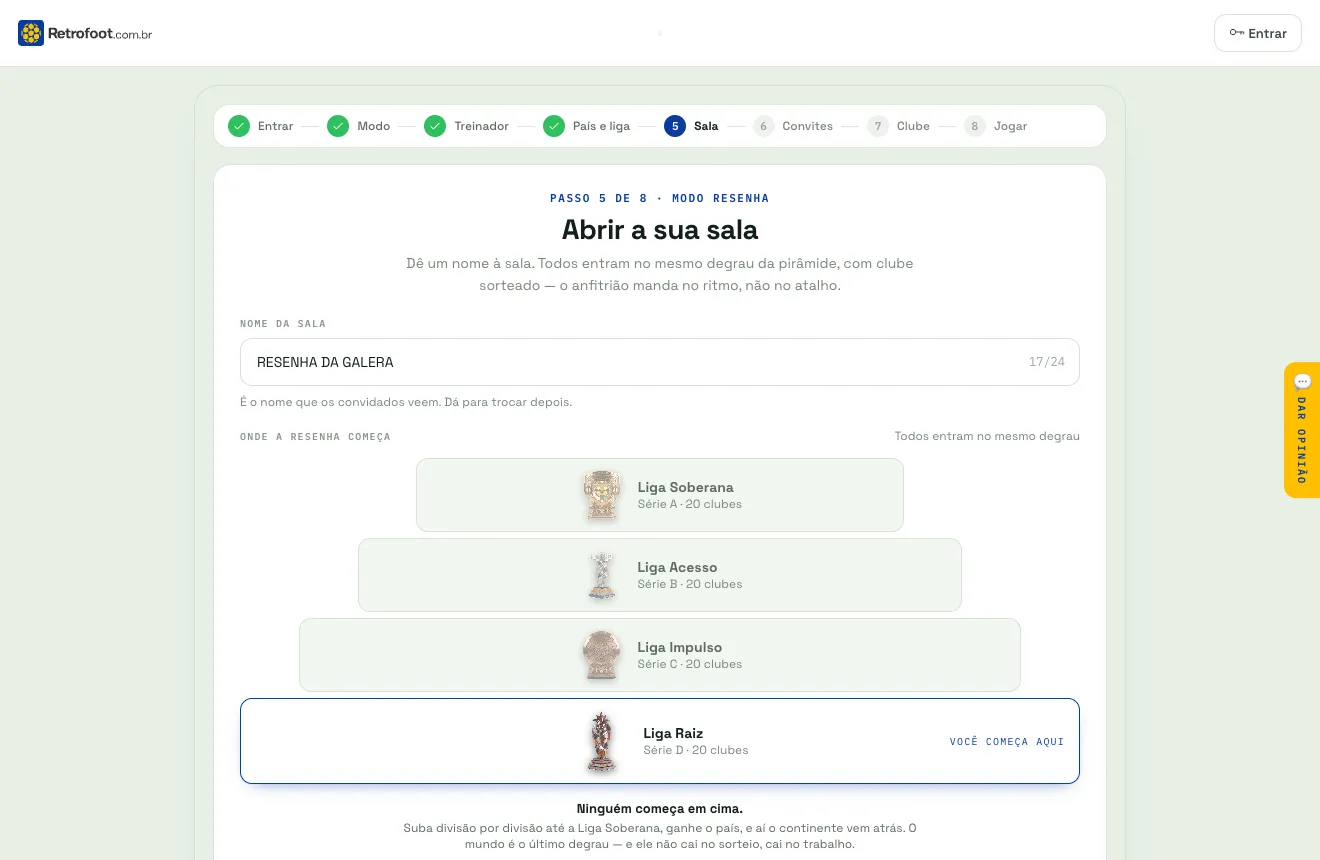Go back to the Modo step label
The image size is (1320, 860).
pyautogui.click(x=374, y=126)
